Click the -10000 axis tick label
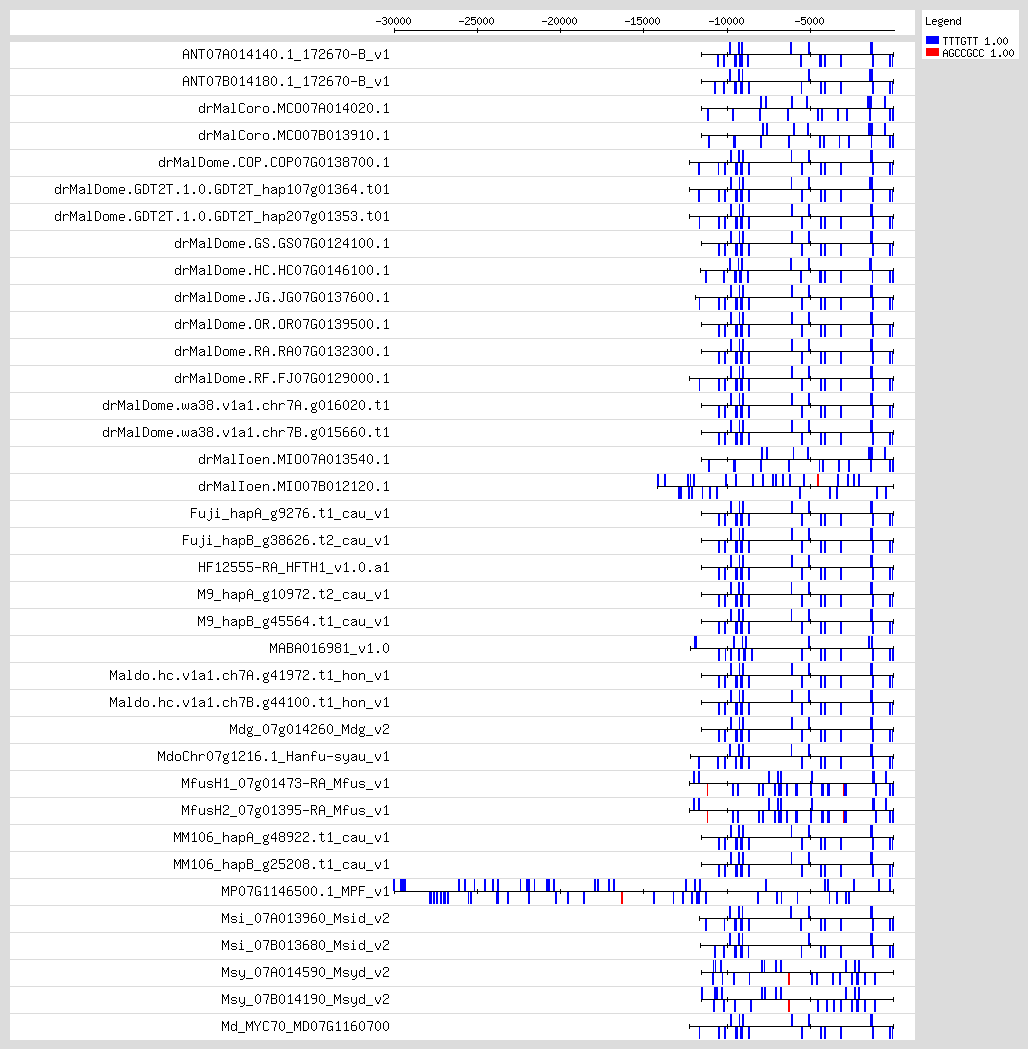The image size is (1028, 1049). [725, 20]
